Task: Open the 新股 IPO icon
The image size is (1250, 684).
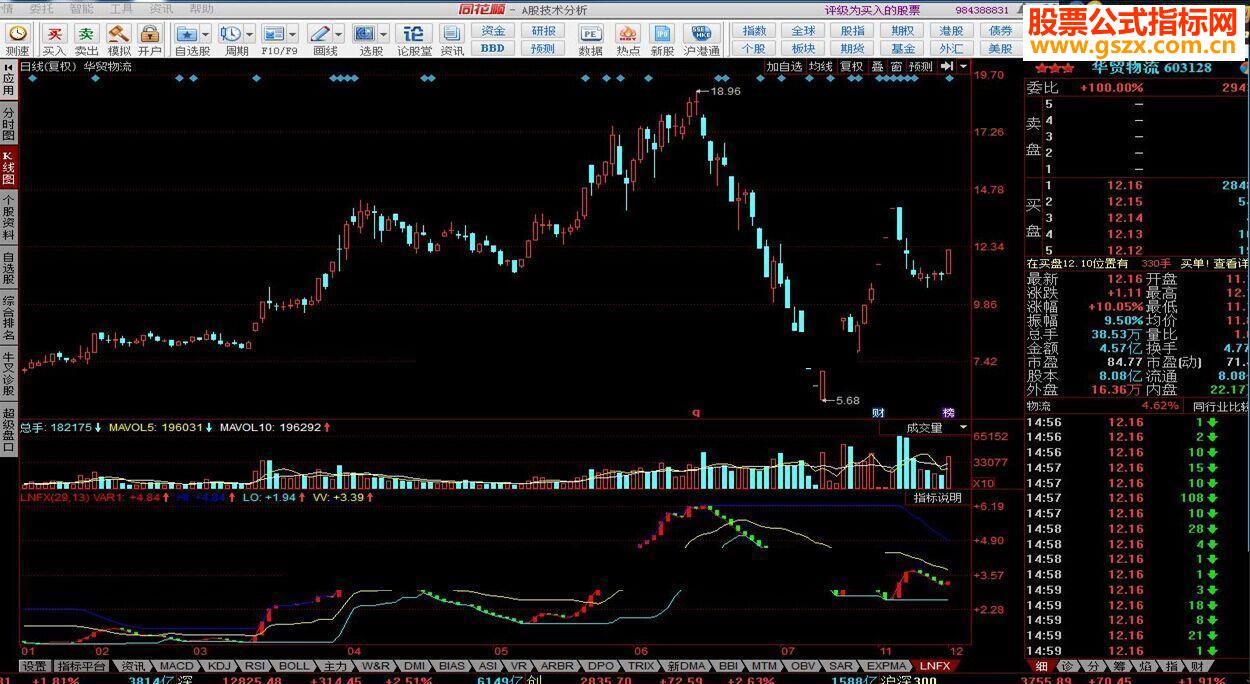Action: (x=662, y=39)
